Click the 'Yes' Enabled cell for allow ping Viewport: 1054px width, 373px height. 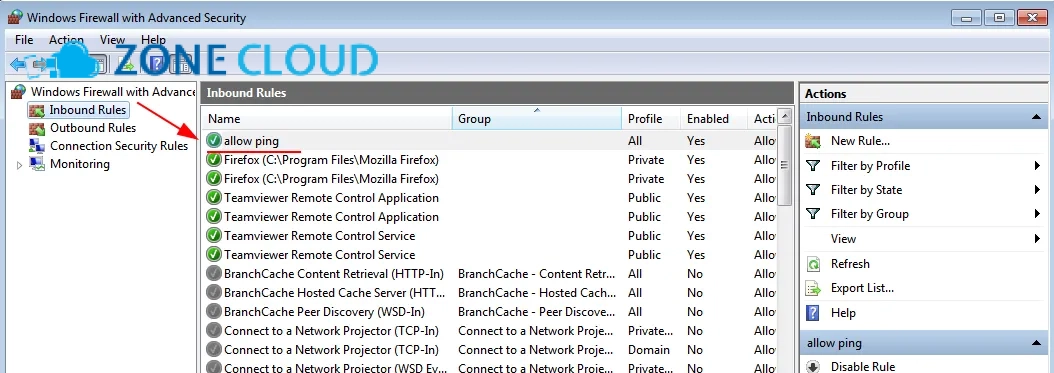tap(696, 140)
